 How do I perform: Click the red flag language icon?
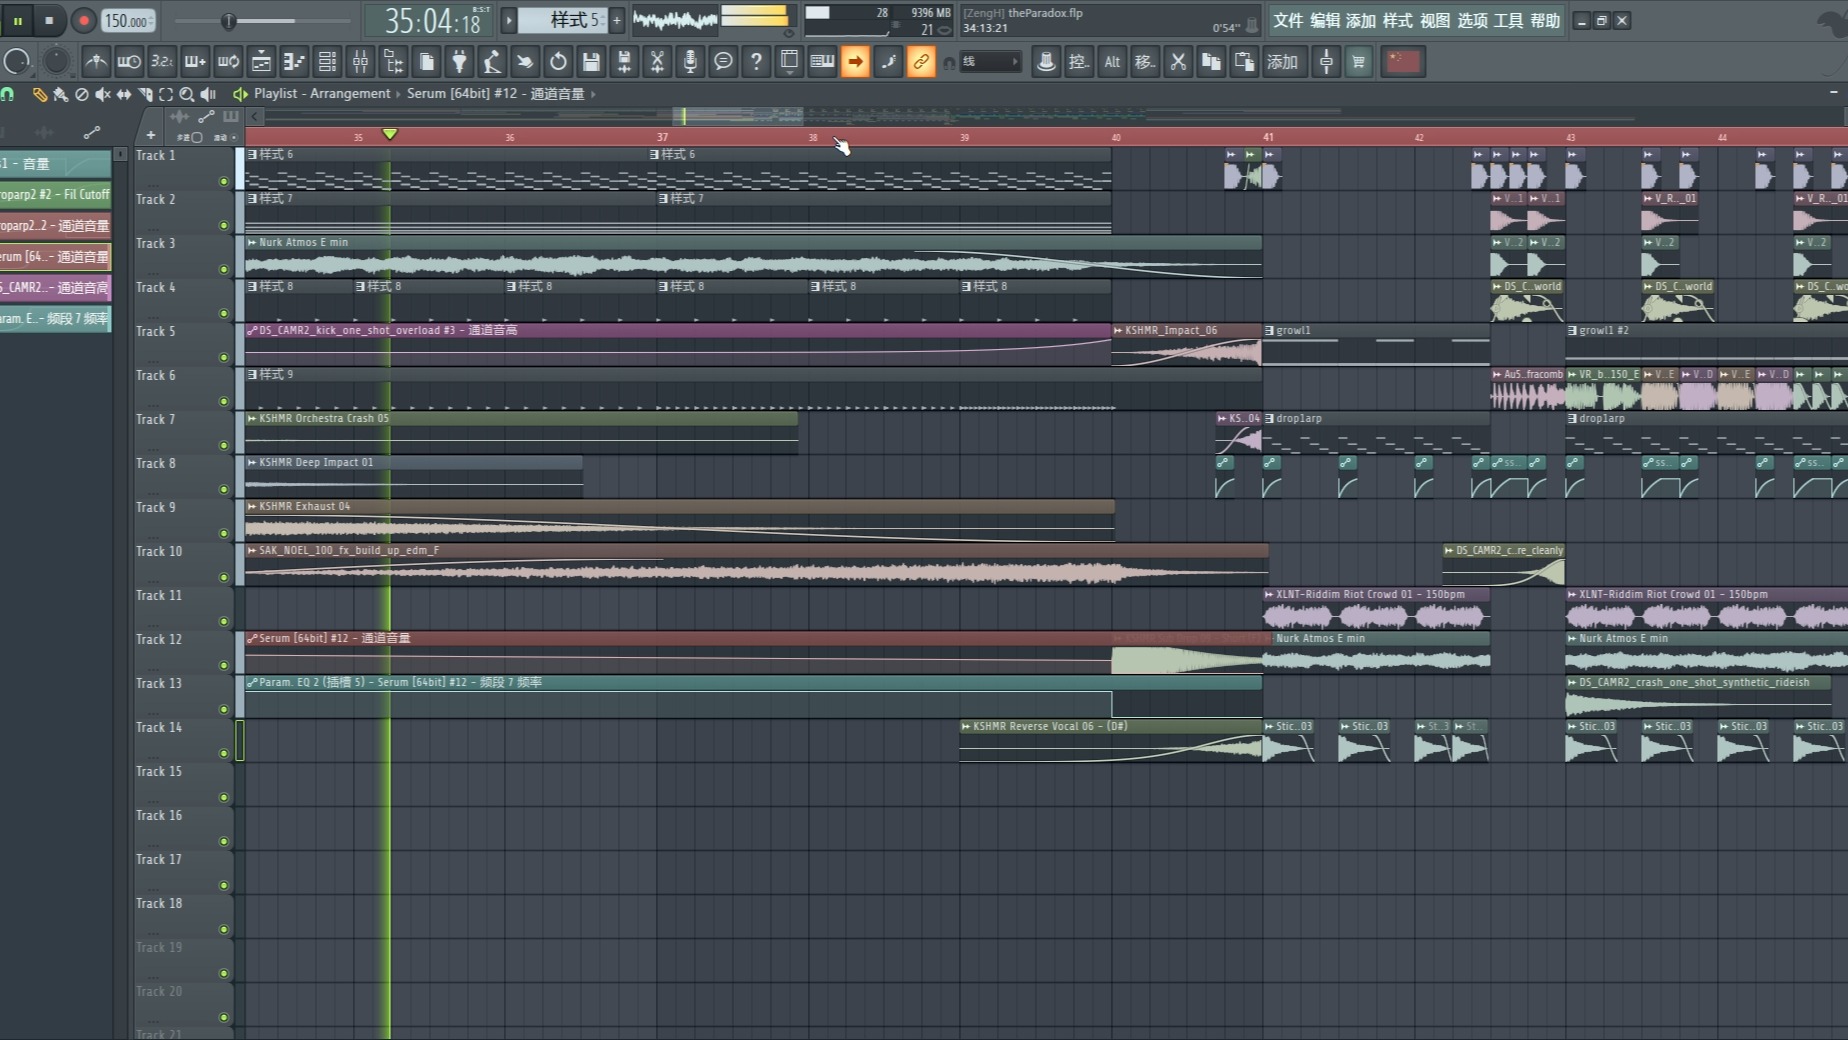(1403, 62)
